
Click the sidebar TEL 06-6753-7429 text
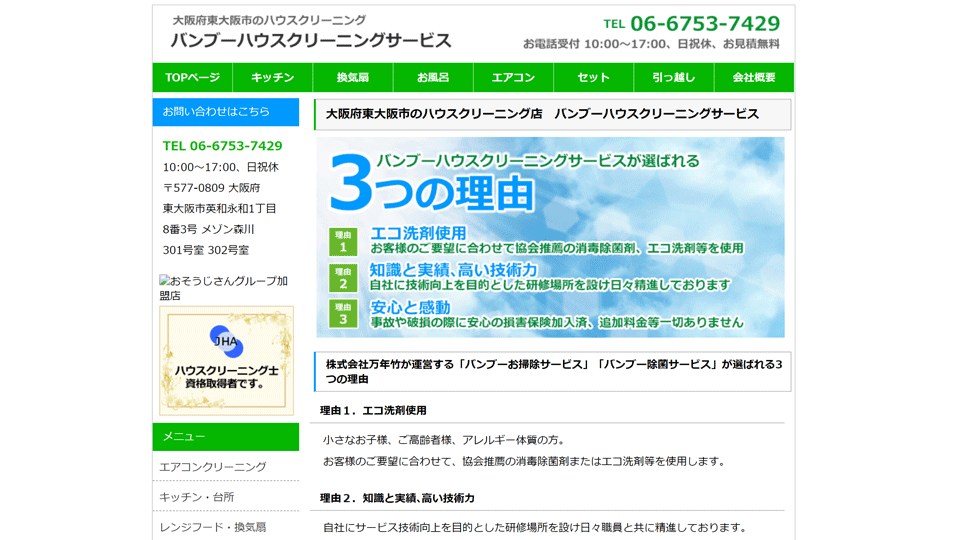tap(222, 146)
